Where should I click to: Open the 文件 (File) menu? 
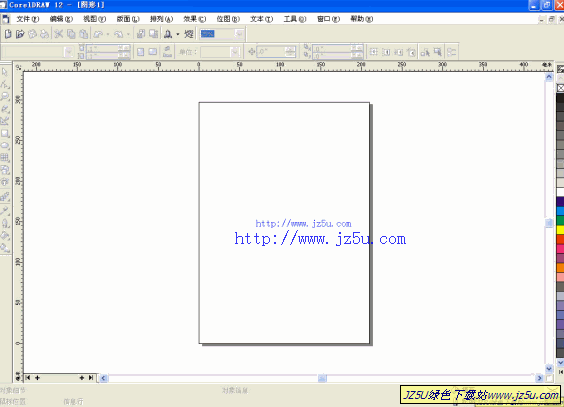coord(27,19)
